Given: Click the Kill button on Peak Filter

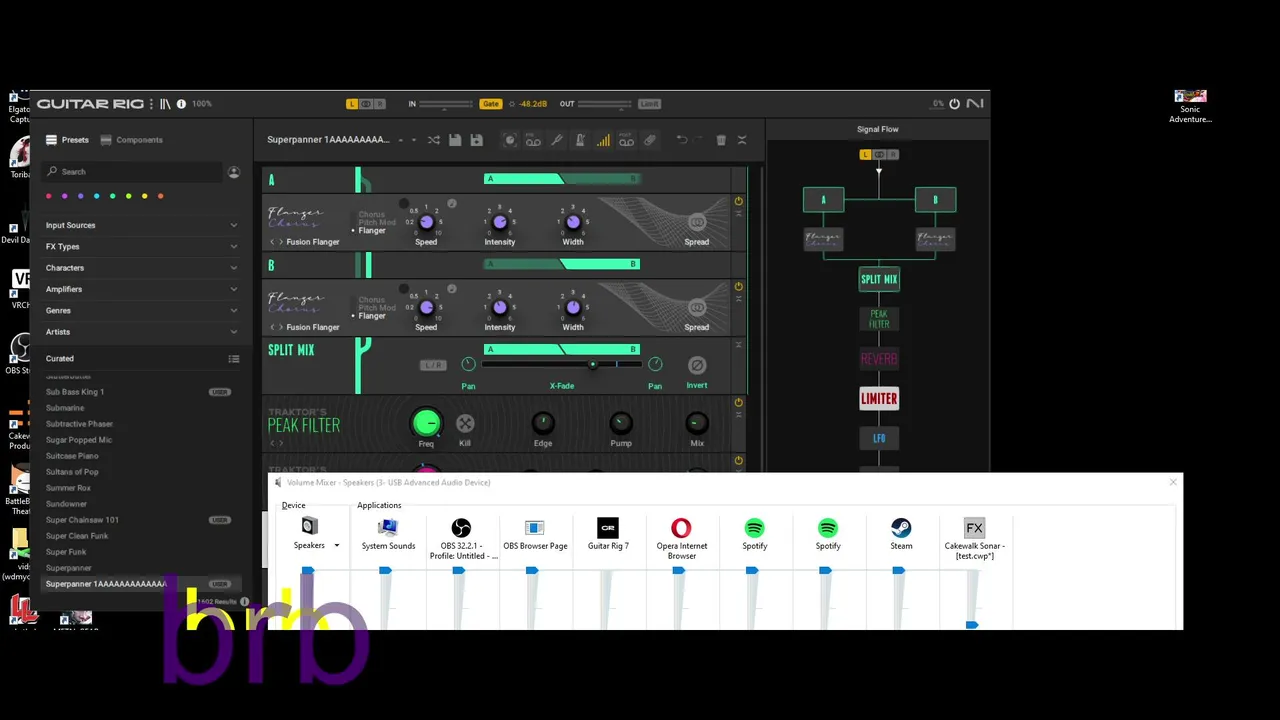Looking at the screenshot, I should [465, 424].
